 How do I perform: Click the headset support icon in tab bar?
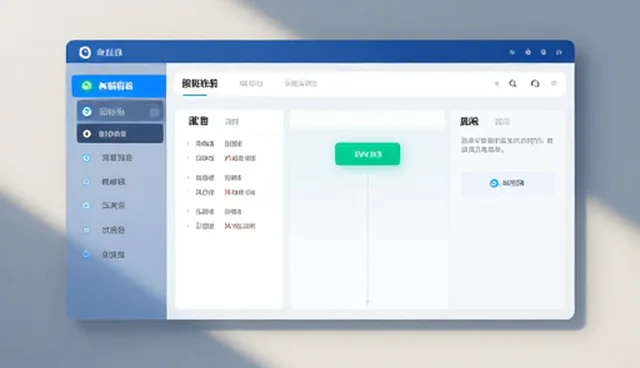tap(535, 84)
